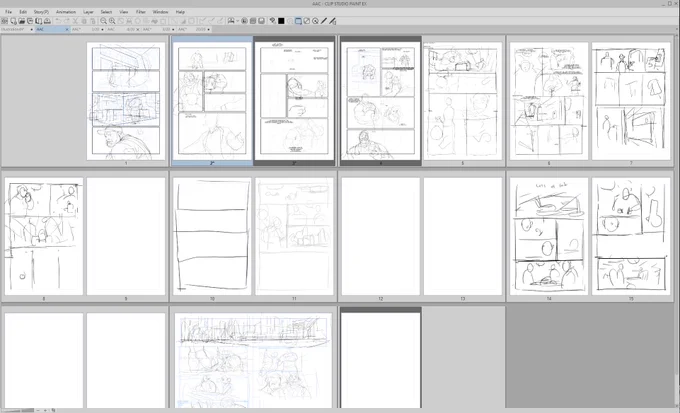The width and height of the screenshot is (680, 413).
Task: Select page 3 thumbnail
Action: (x=294, y=101)
